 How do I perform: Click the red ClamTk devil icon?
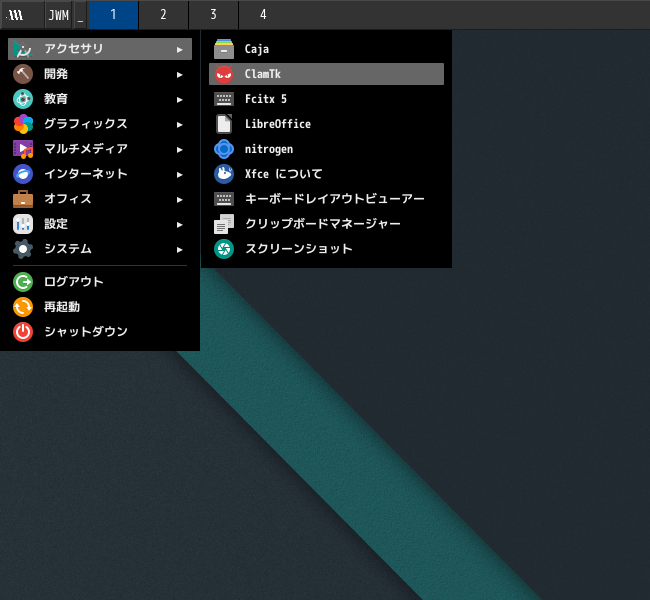click(x=224, y=74)
